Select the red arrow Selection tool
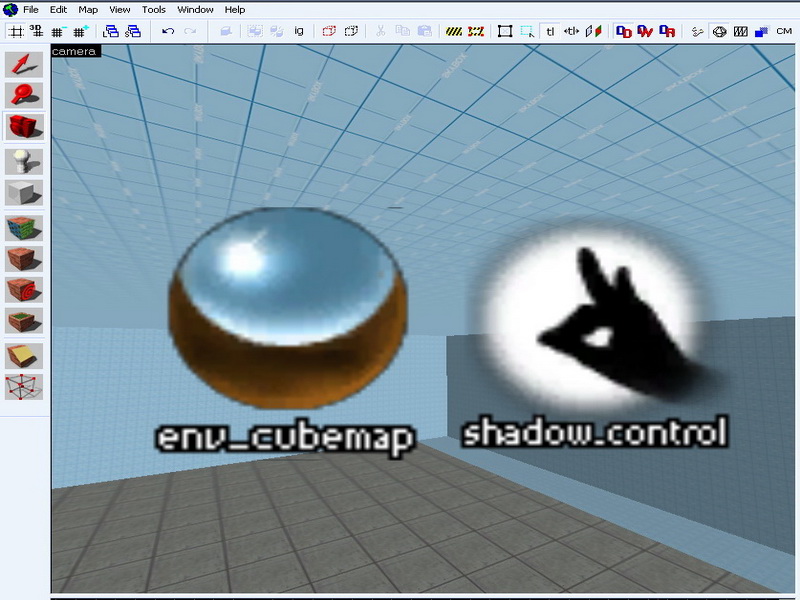This screenshot has height=600, width=800. pyautogui.click(x=24, y=65)
